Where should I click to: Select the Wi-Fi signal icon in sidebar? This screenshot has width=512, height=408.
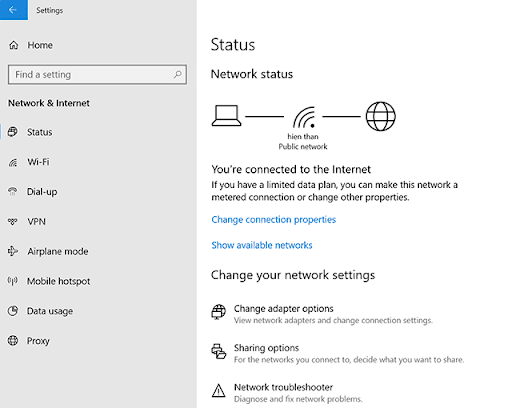point(13,162)
